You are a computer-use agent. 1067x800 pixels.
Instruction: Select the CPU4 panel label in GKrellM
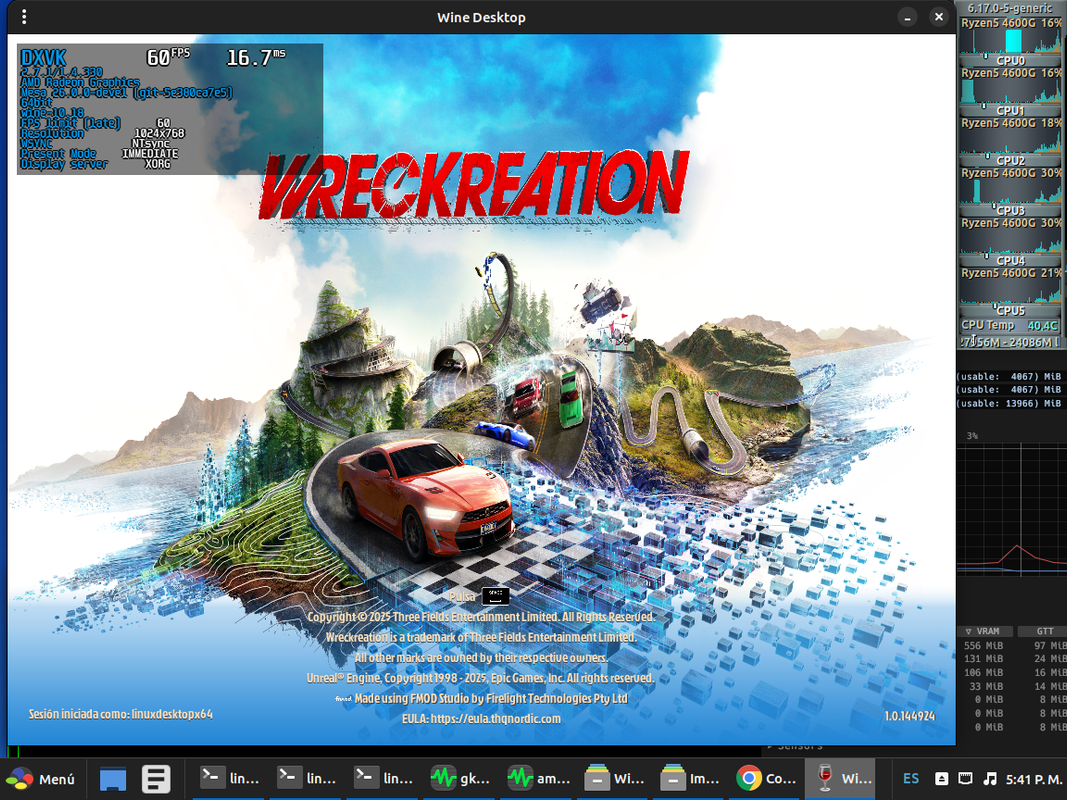1011,261
